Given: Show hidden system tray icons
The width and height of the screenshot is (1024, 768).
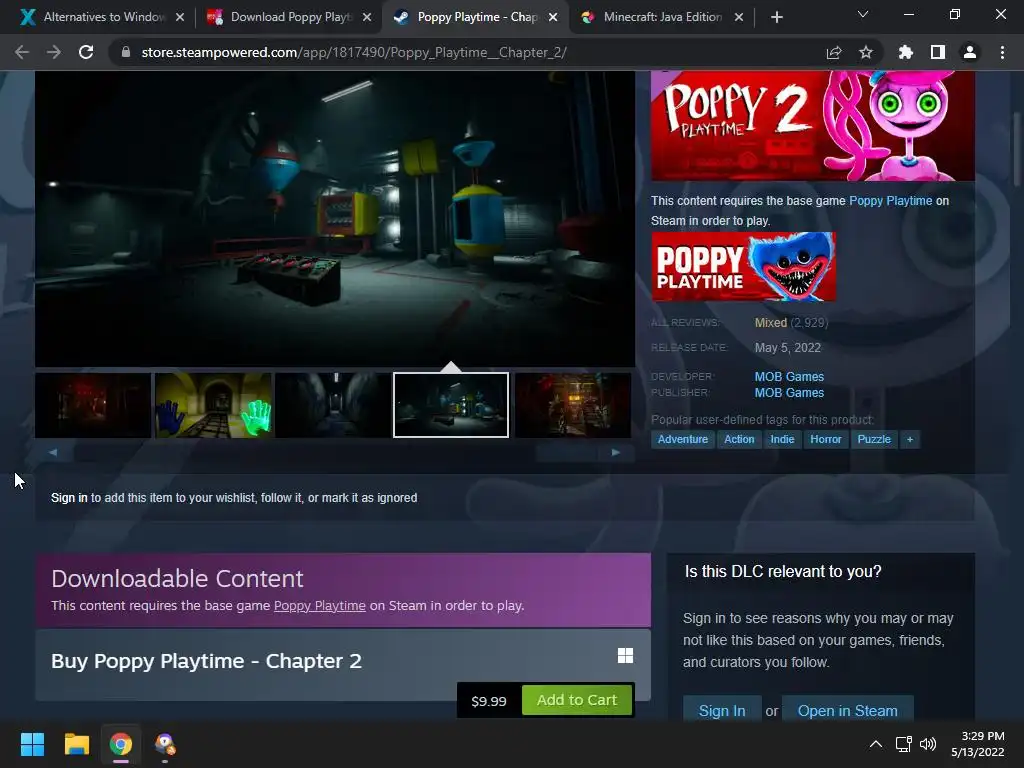Looking at the screenshot, I should pyautogui.click(x=876, y=744).
